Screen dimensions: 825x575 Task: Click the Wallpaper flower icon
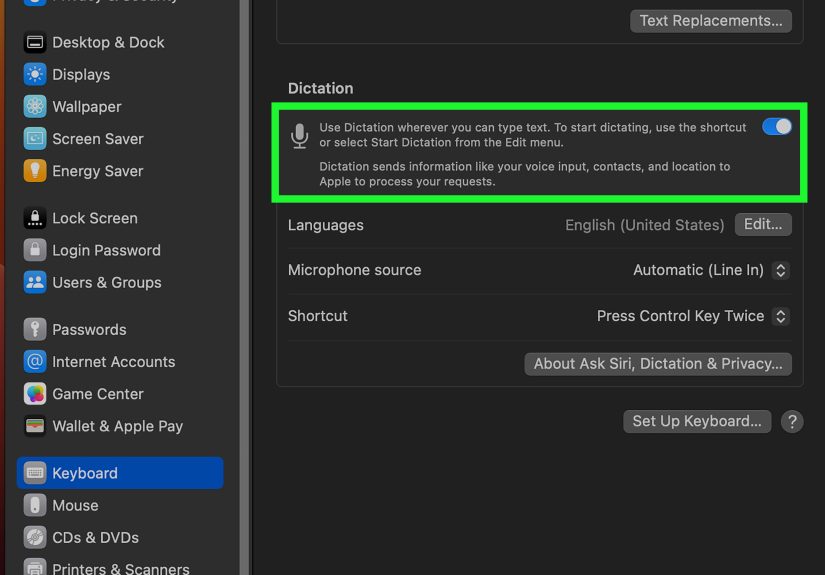[x=35, y=106]
